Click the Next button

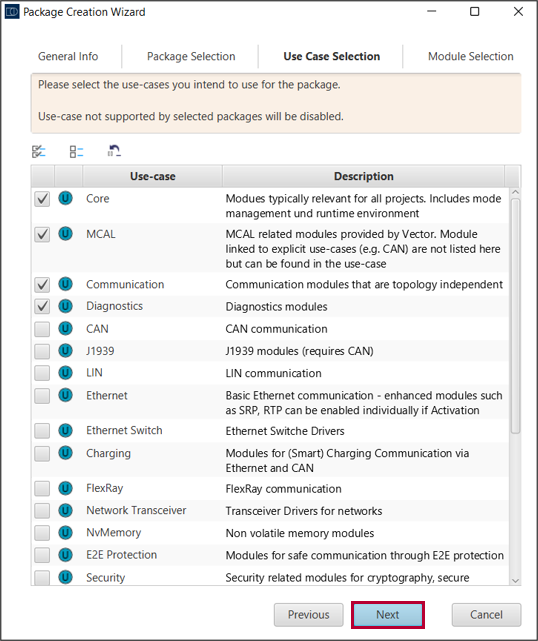click(x=388, y=614)
